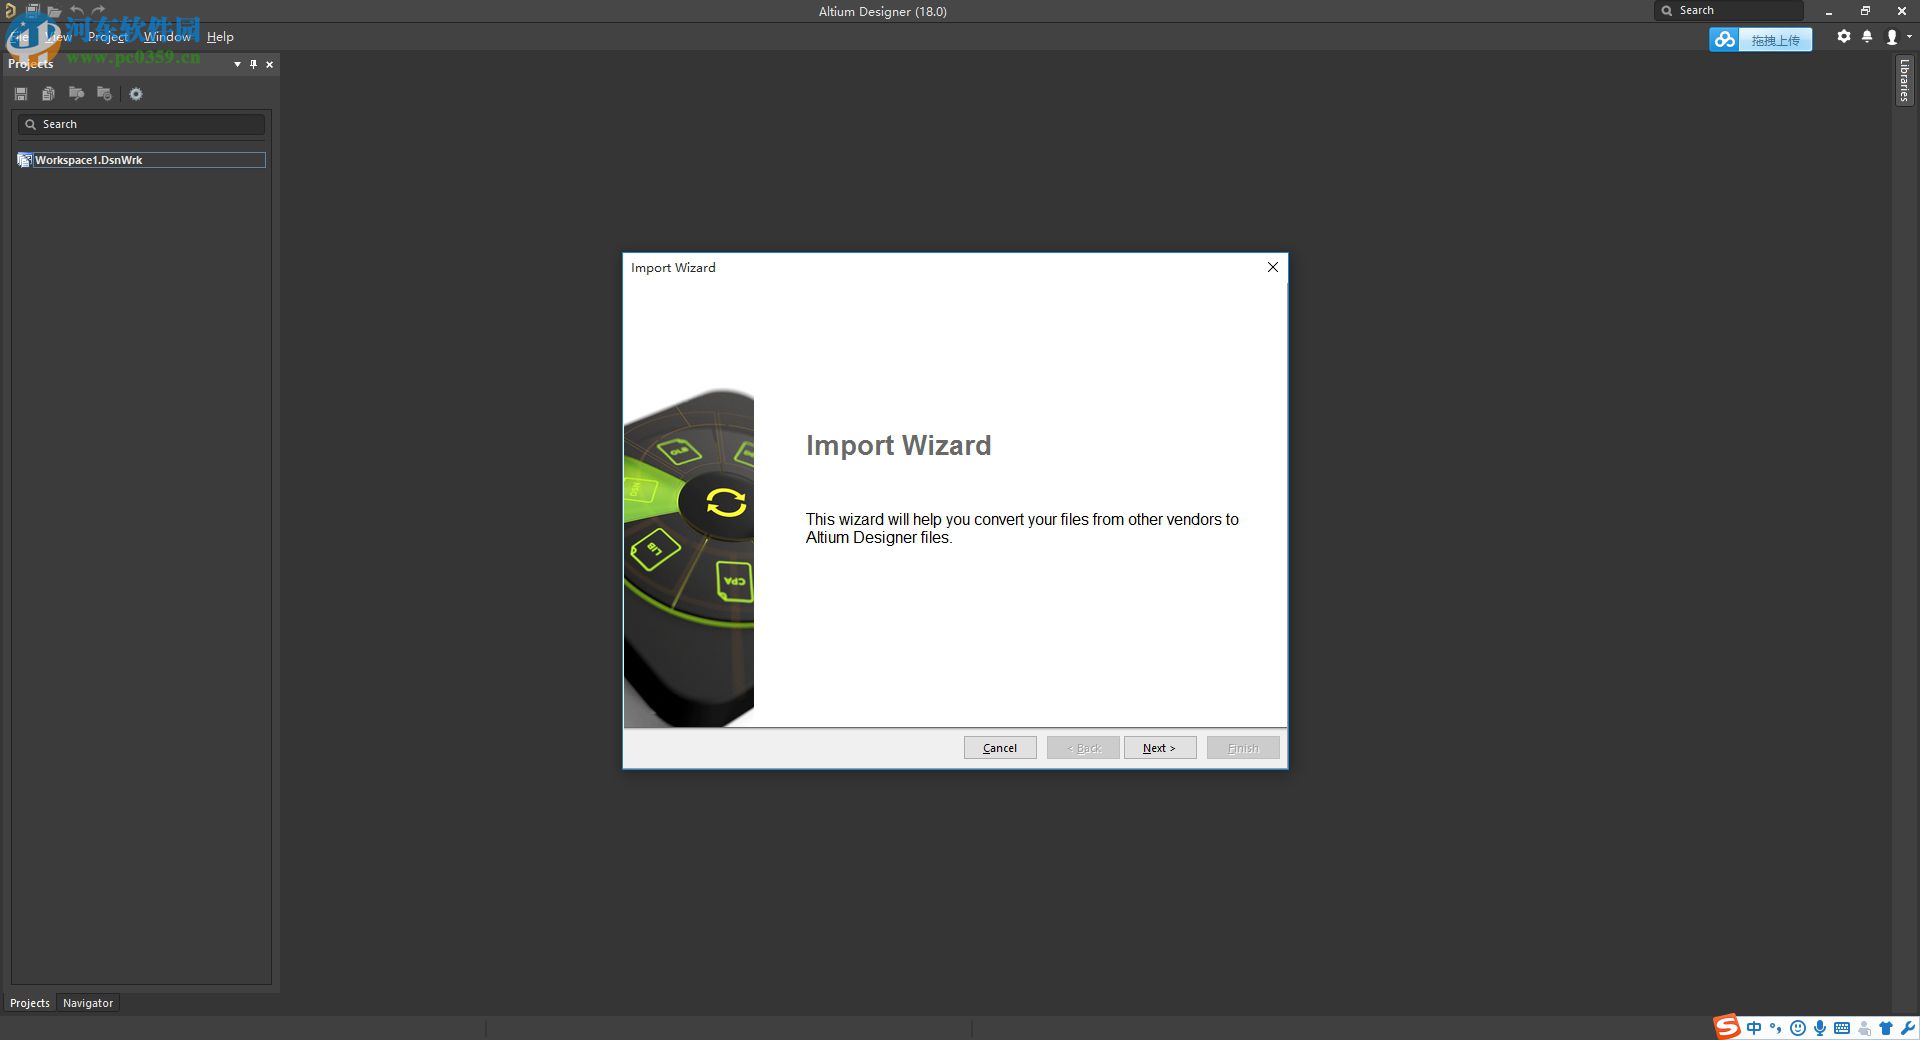Close the Import Wizard dialog
Screen dimensions: 1920x1040
(1273, 267)
